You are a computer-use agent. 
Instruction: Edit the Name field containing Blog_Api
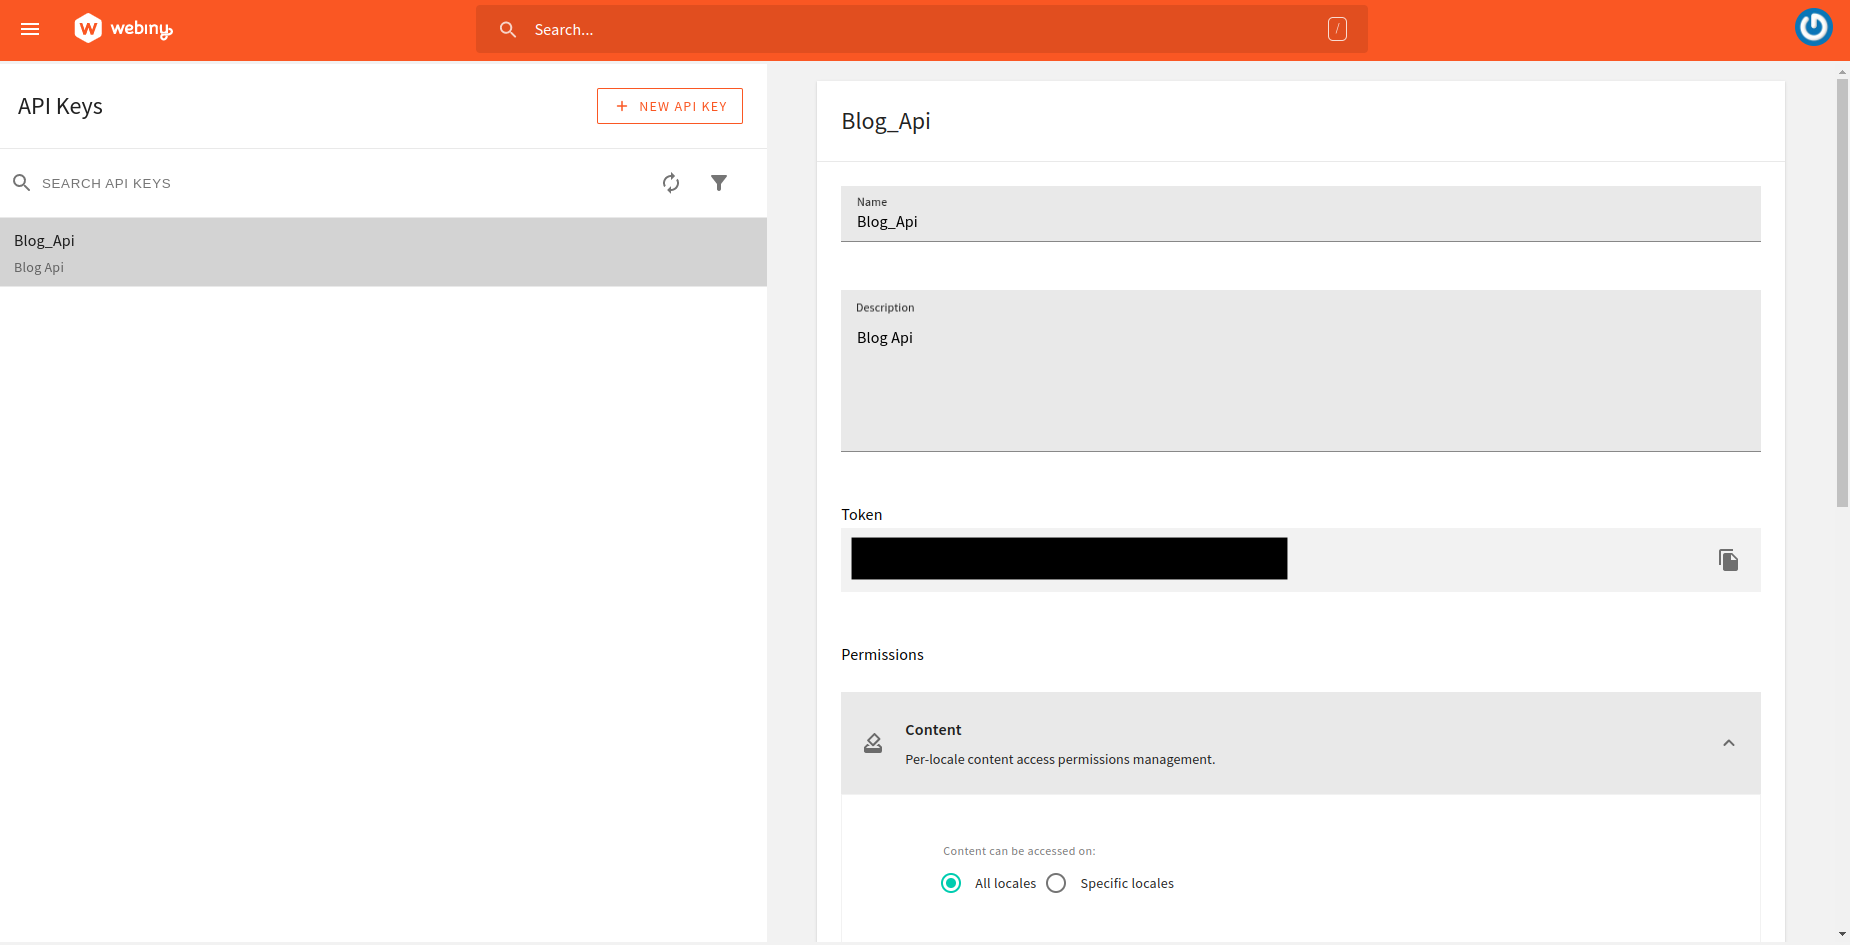1300,222
